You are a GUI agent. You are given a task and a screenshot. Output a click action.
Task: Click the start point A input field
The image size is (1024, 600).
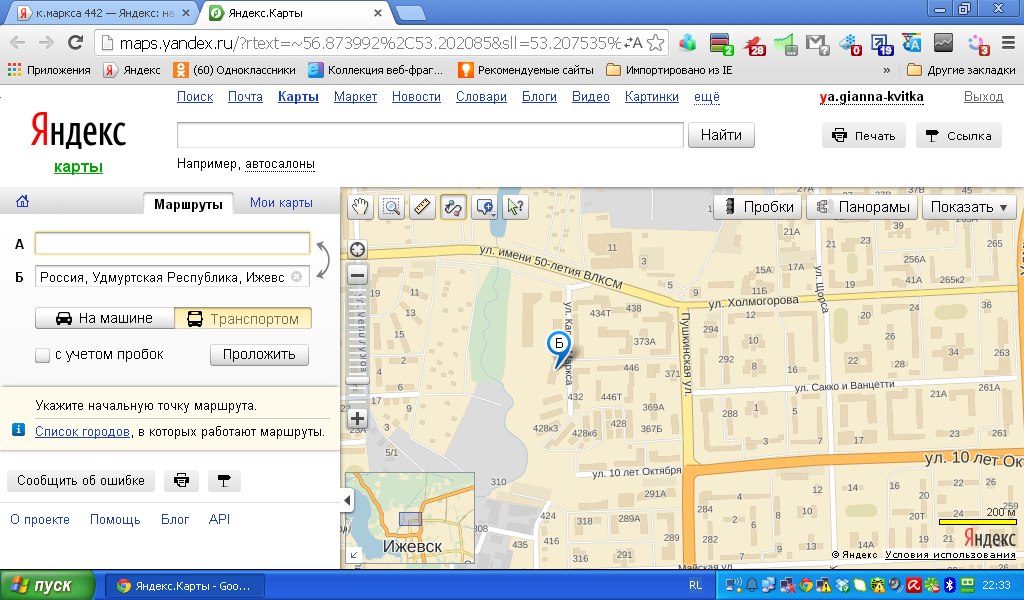coord(172,244)
